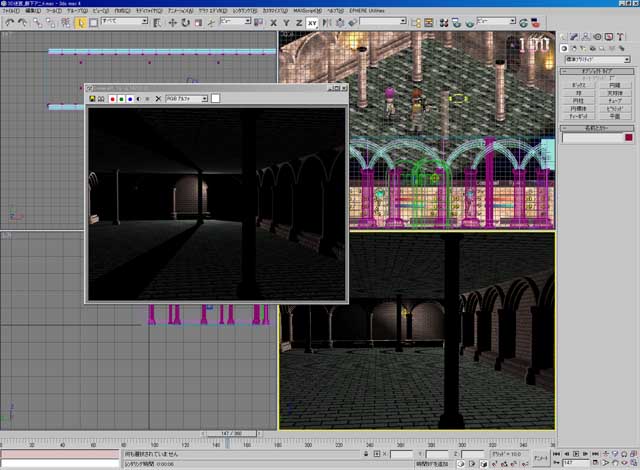The image size is (640, 470).
Task: Click the Use Pivot Point Center icon
Action: coord(258,23)
